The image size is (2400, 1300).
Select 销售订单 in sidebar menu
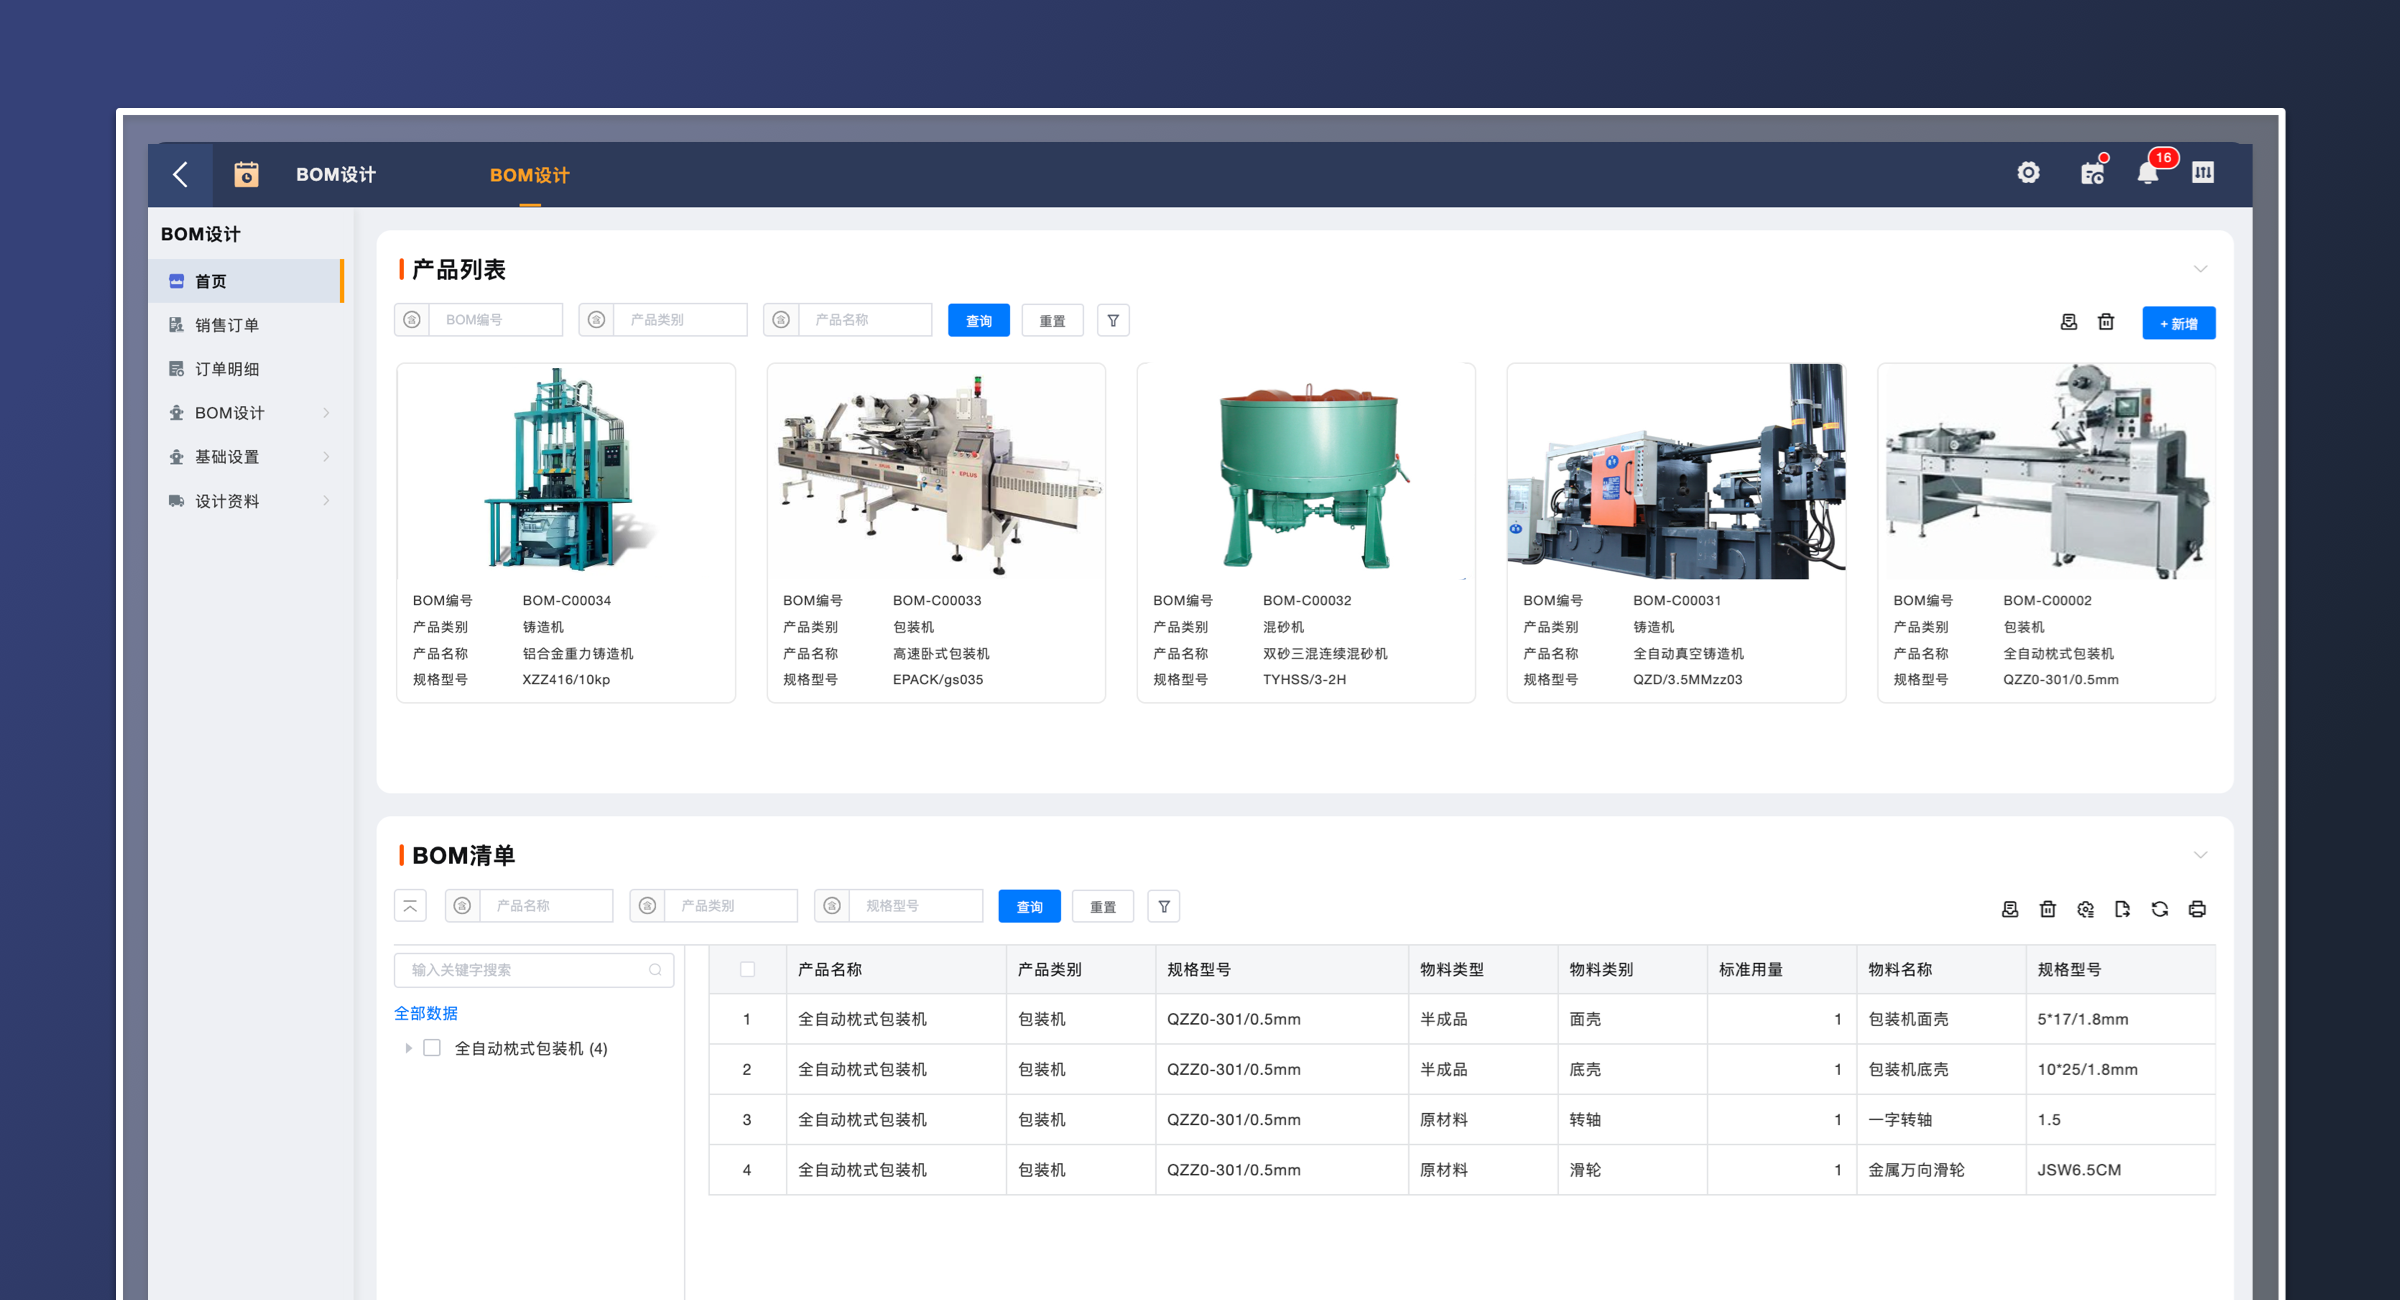(x=227, y=325)
